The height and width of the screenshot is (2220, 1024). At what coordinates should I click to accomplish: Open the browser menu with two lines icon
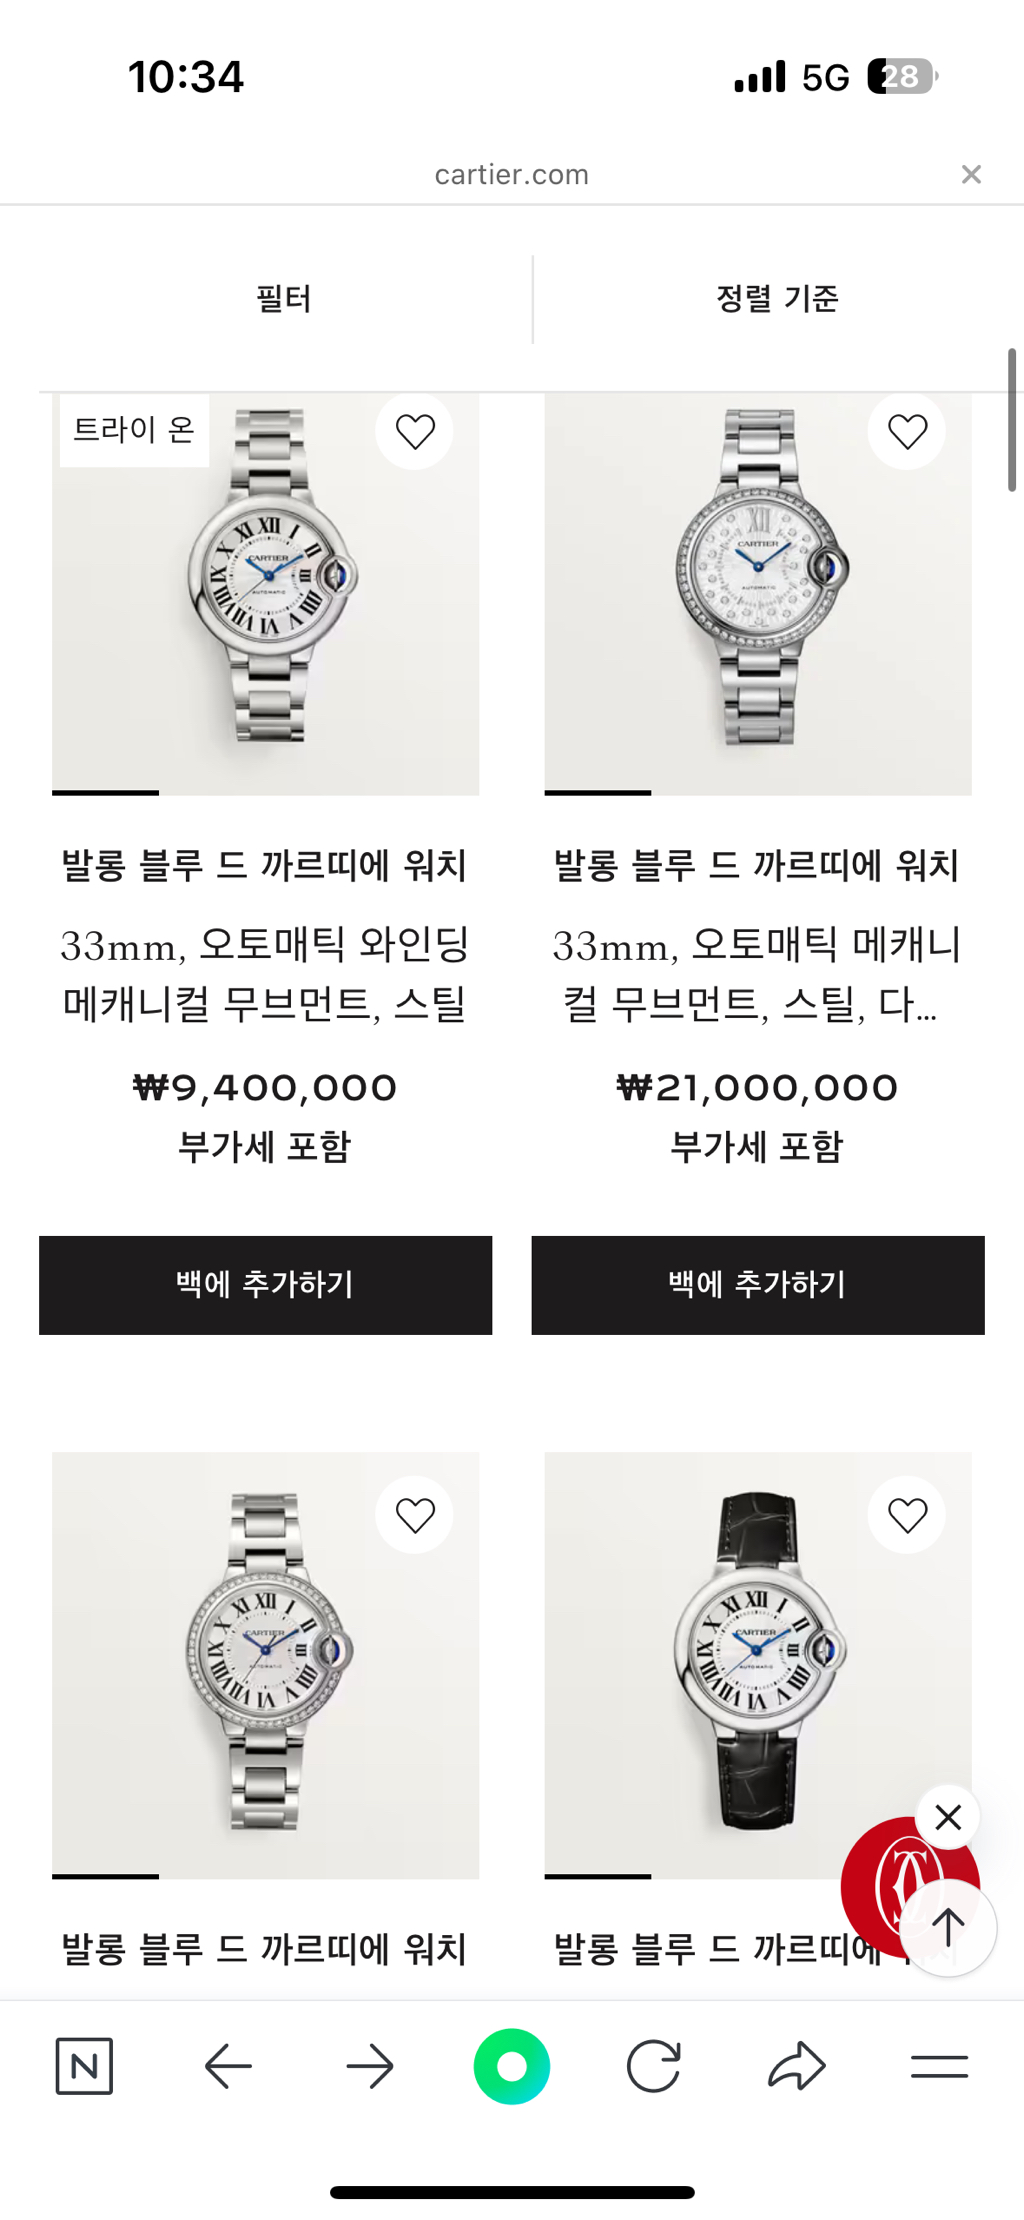[x=939, y=2066]
